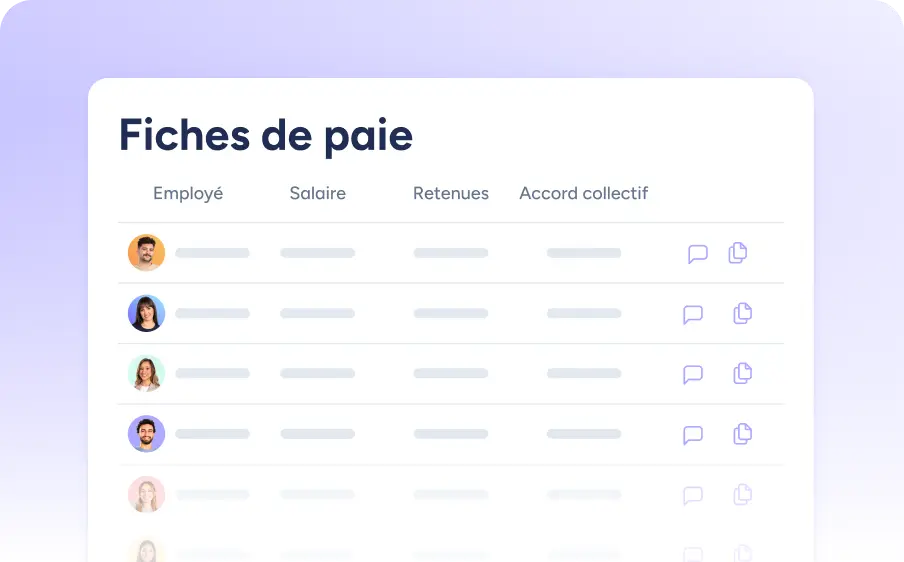This screenshot has height=562, width=904.
Task: Duplicate payslip for green-avatar employee row
Action: click(x=742, y=373)
